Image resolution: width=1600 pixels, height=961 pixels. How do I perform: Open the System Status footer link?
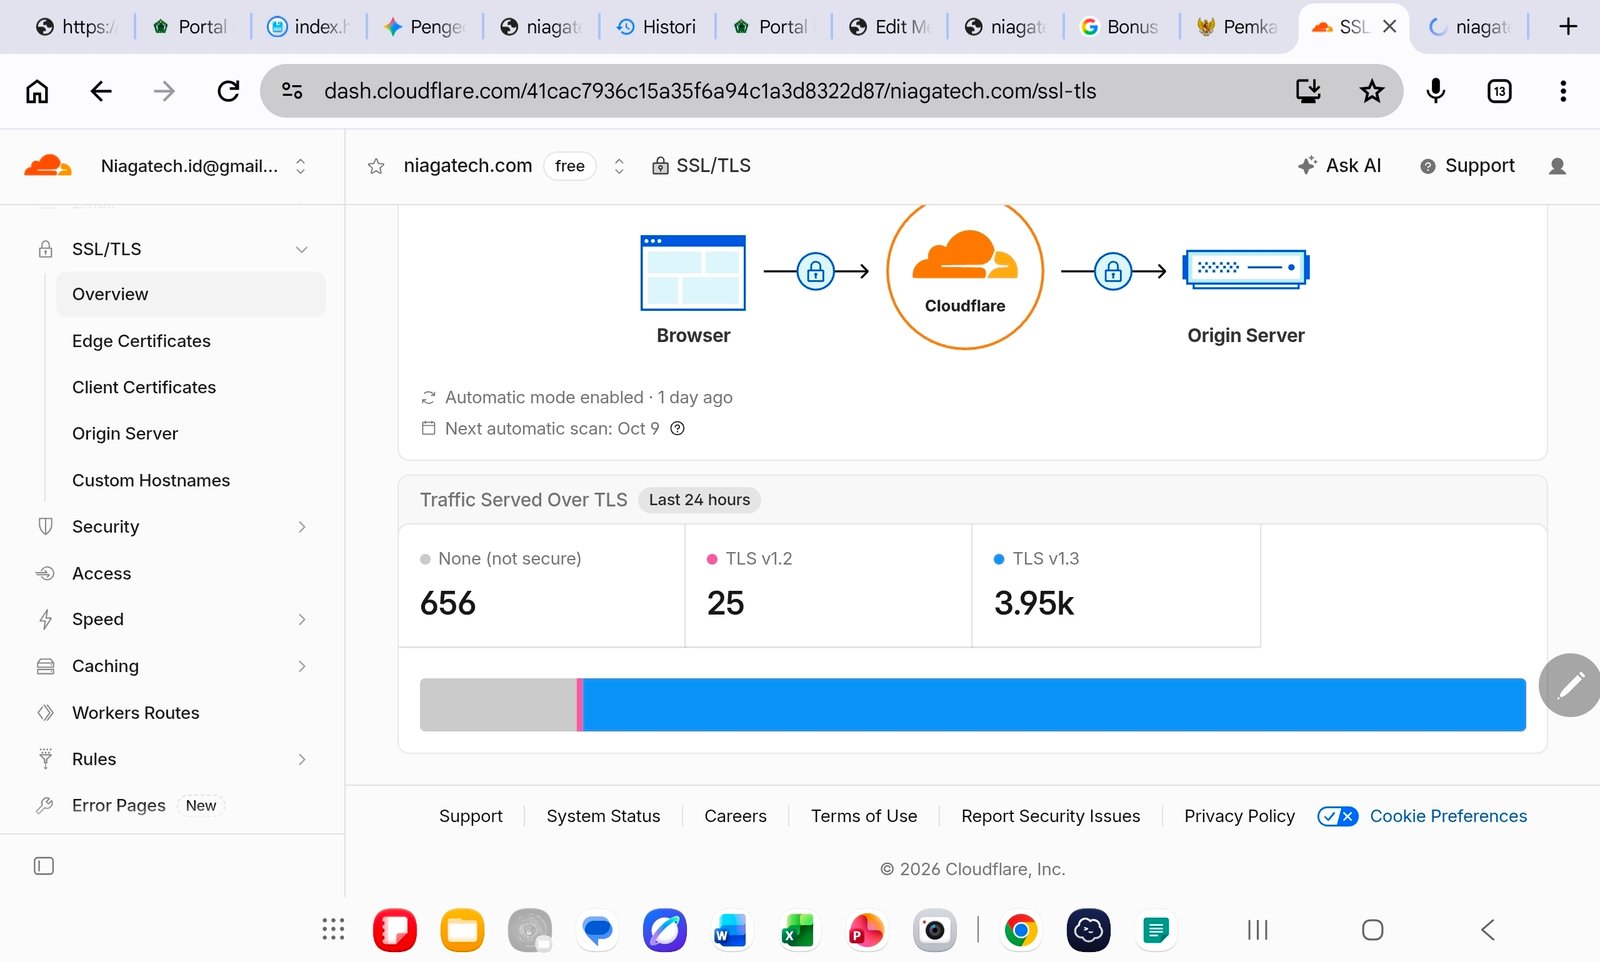(603, 816)
